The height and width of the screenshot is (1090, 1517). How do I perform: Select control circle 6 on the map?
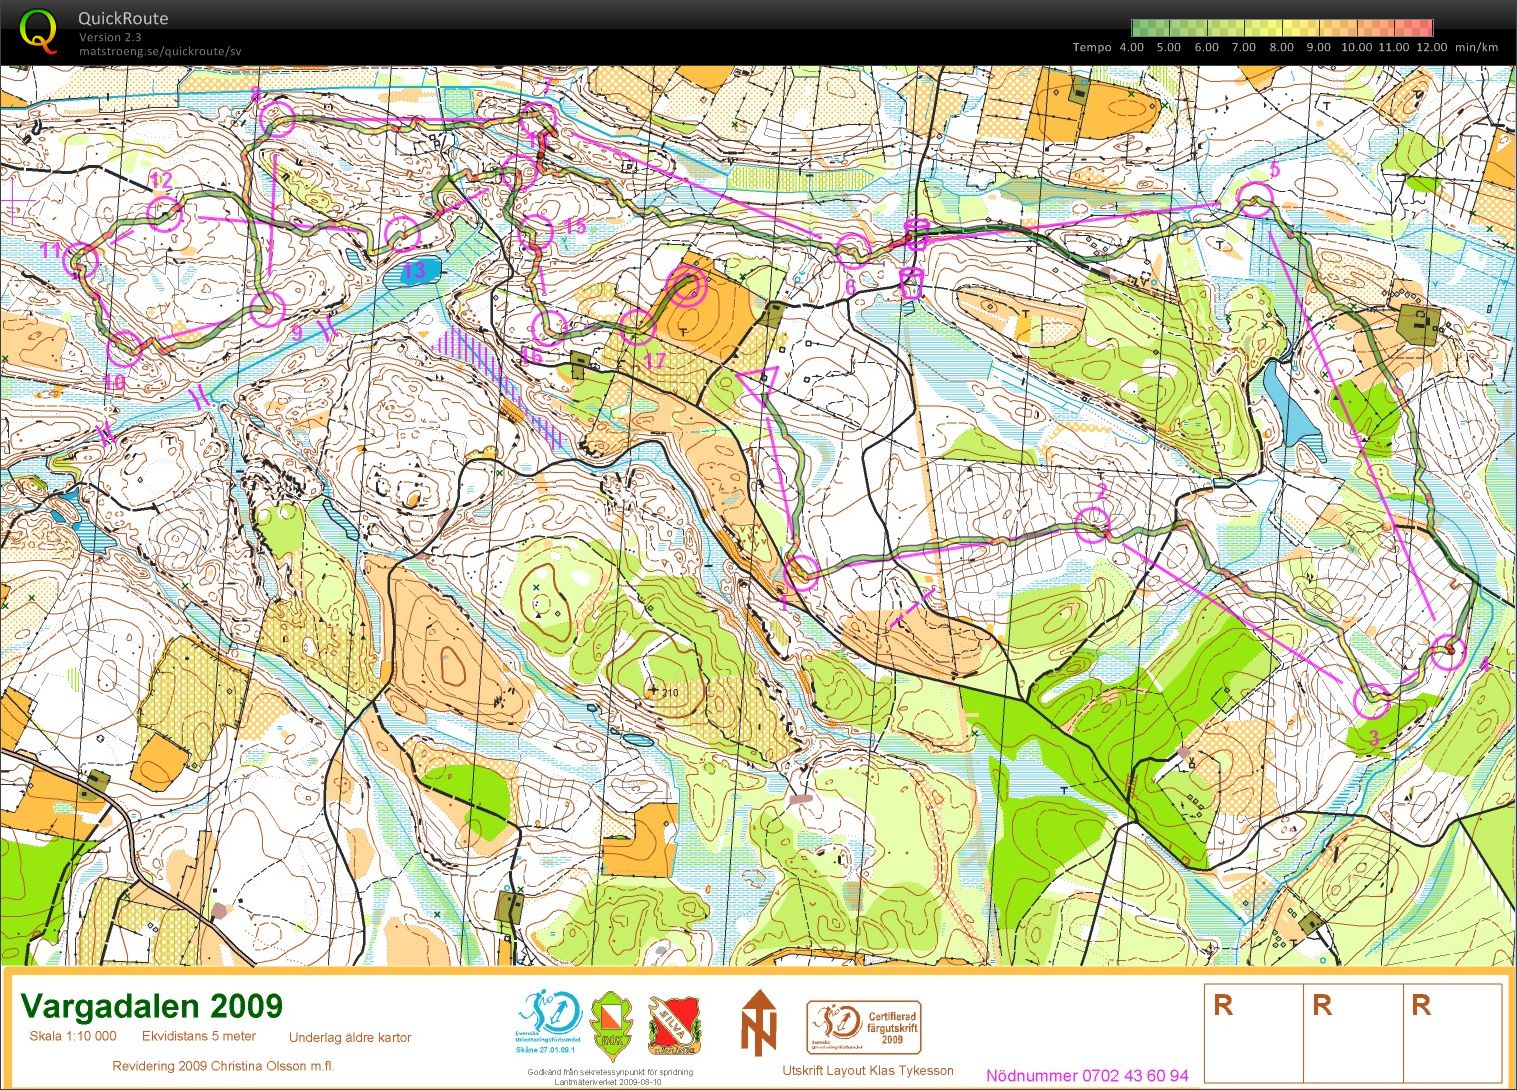point(852,250)
